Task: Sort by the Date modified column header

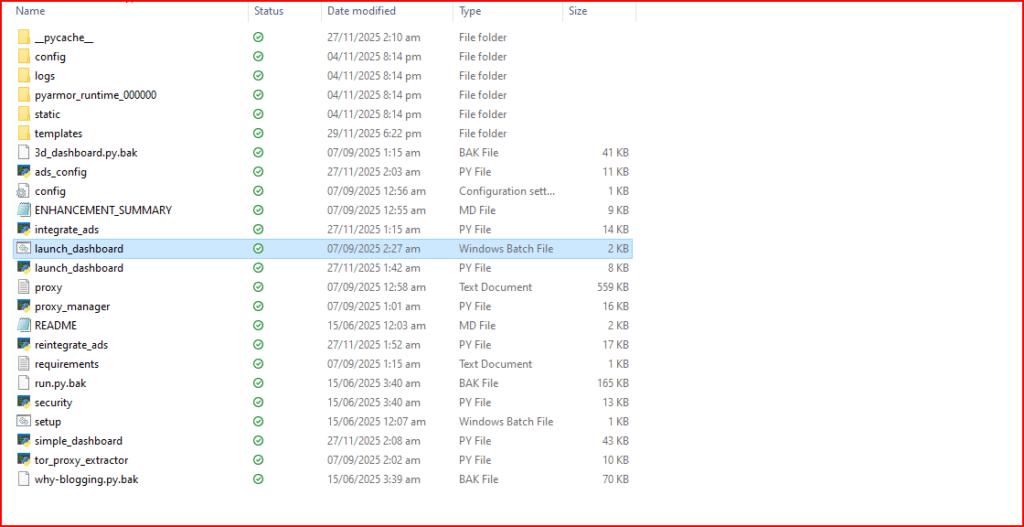Action: [x=361, y=11]
